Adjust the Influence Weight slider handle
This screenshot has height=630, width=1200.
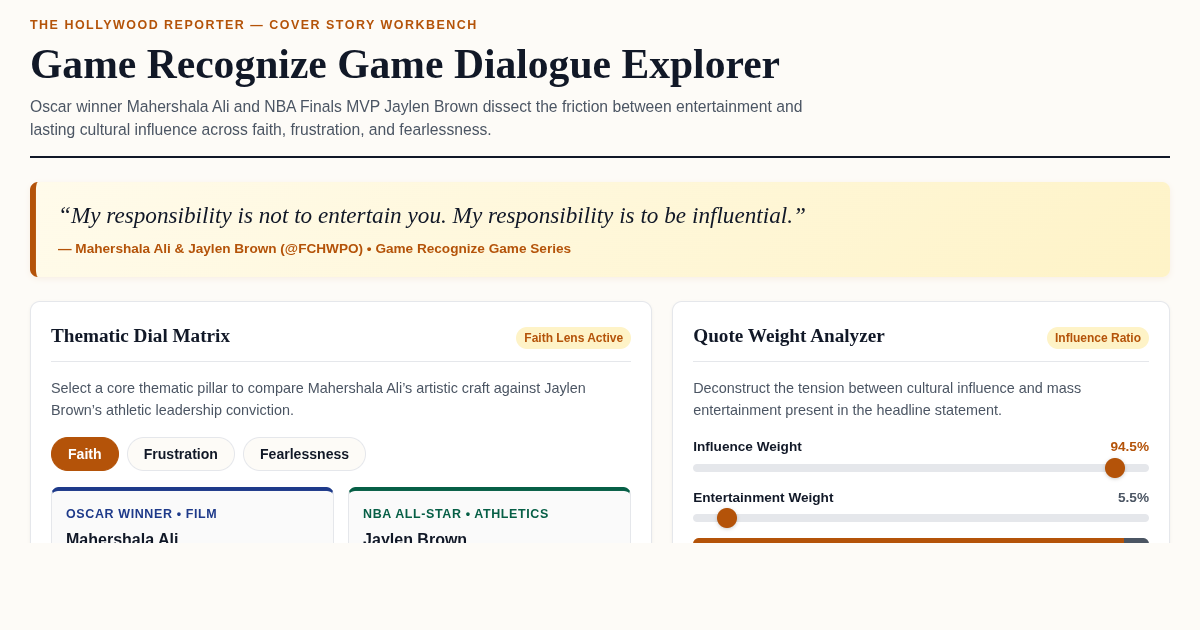click(x=1115, y=468)
